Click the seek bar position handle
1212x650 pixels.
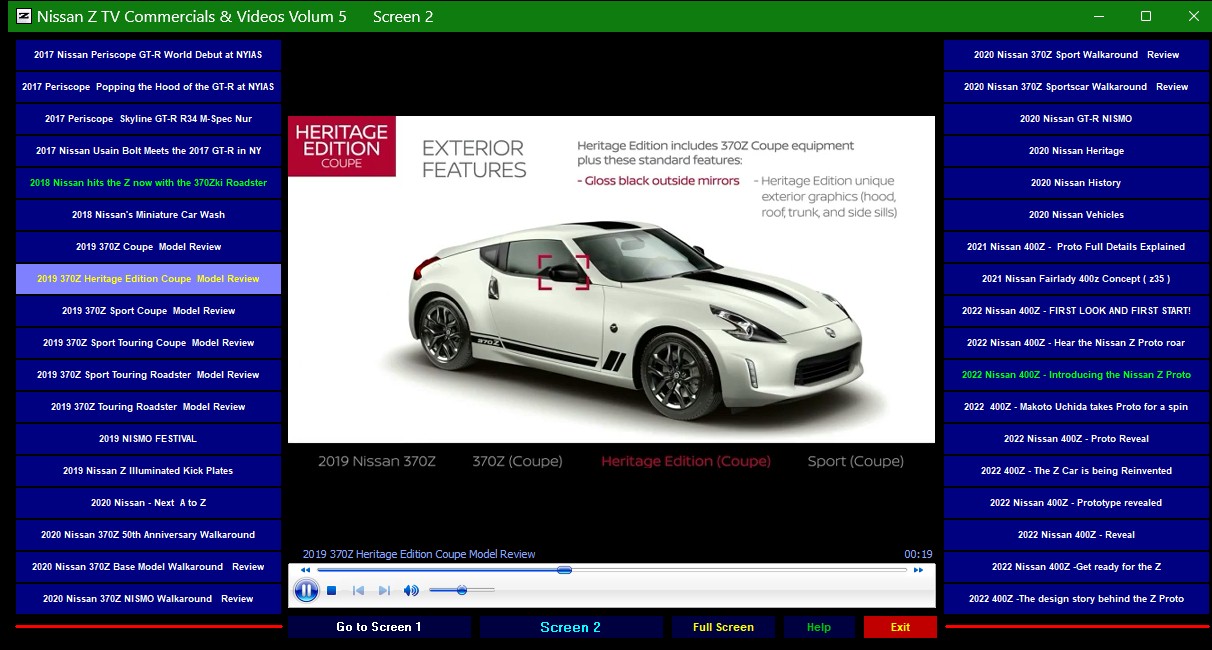tap(564, 570)
